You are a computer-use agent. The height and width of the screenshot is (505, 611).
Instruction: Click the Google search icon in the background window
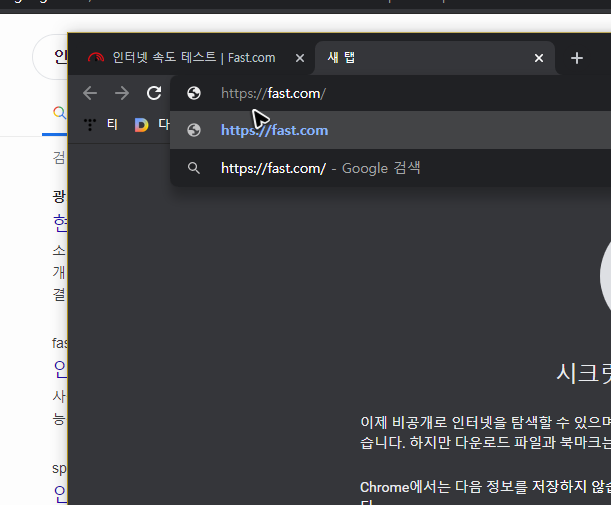point(59,113)
